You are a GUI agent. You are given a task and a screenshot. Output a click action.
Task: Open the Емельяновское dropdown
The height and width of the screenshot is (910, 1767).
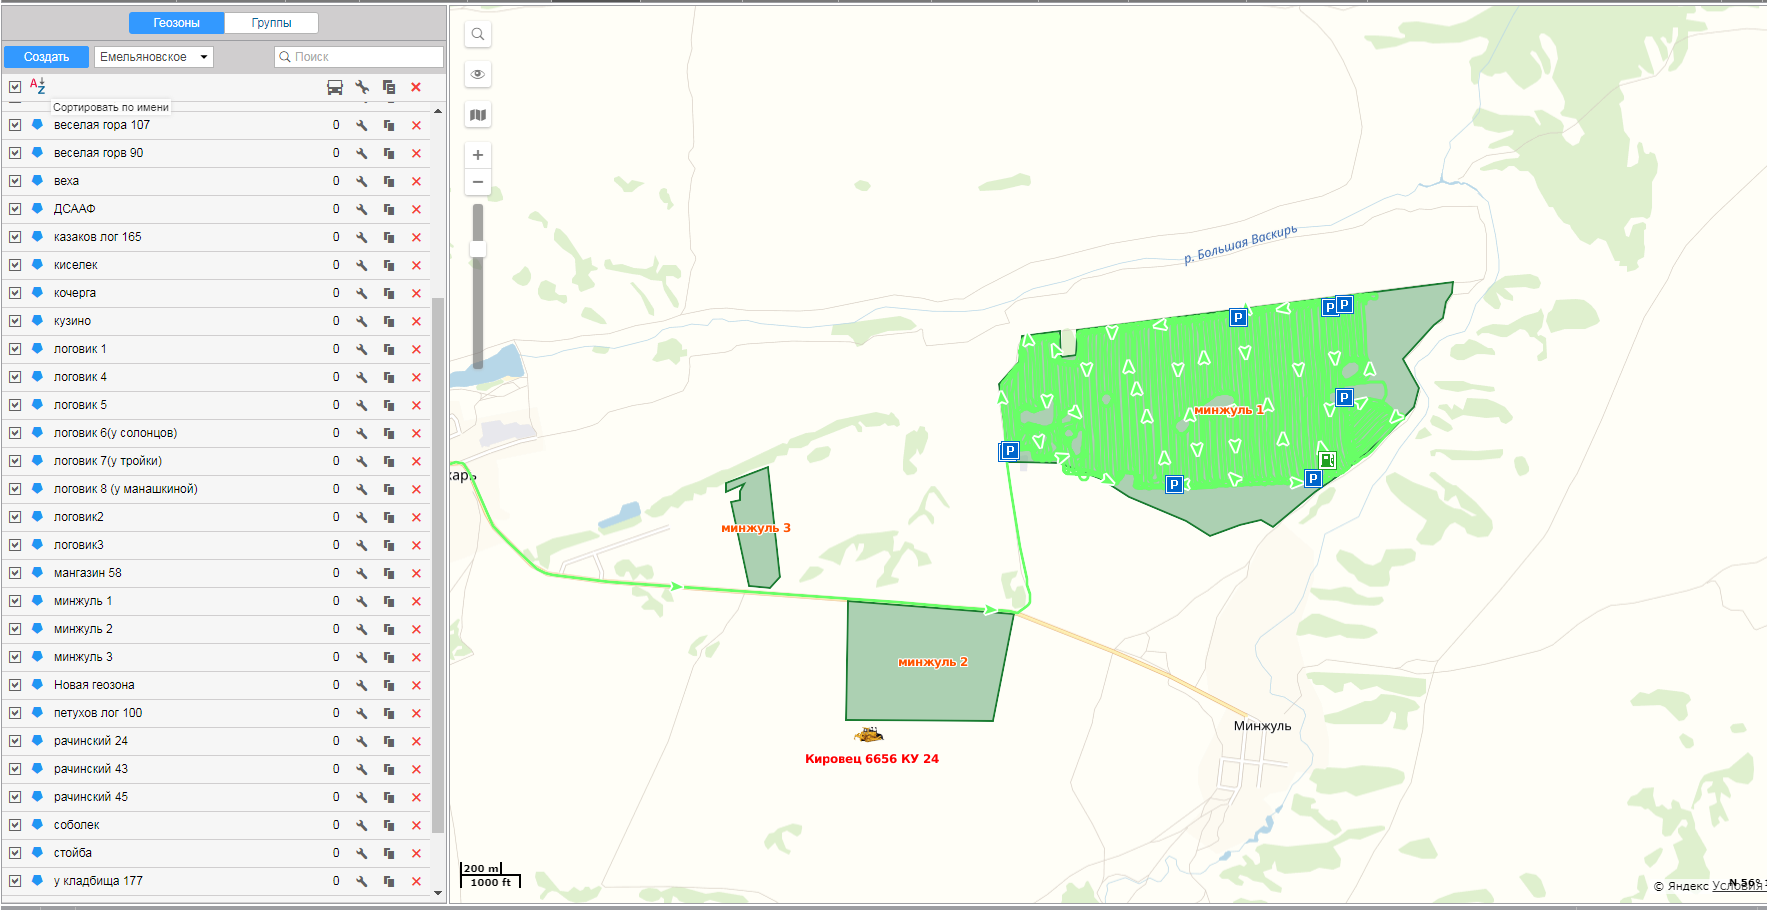[153, 57]
